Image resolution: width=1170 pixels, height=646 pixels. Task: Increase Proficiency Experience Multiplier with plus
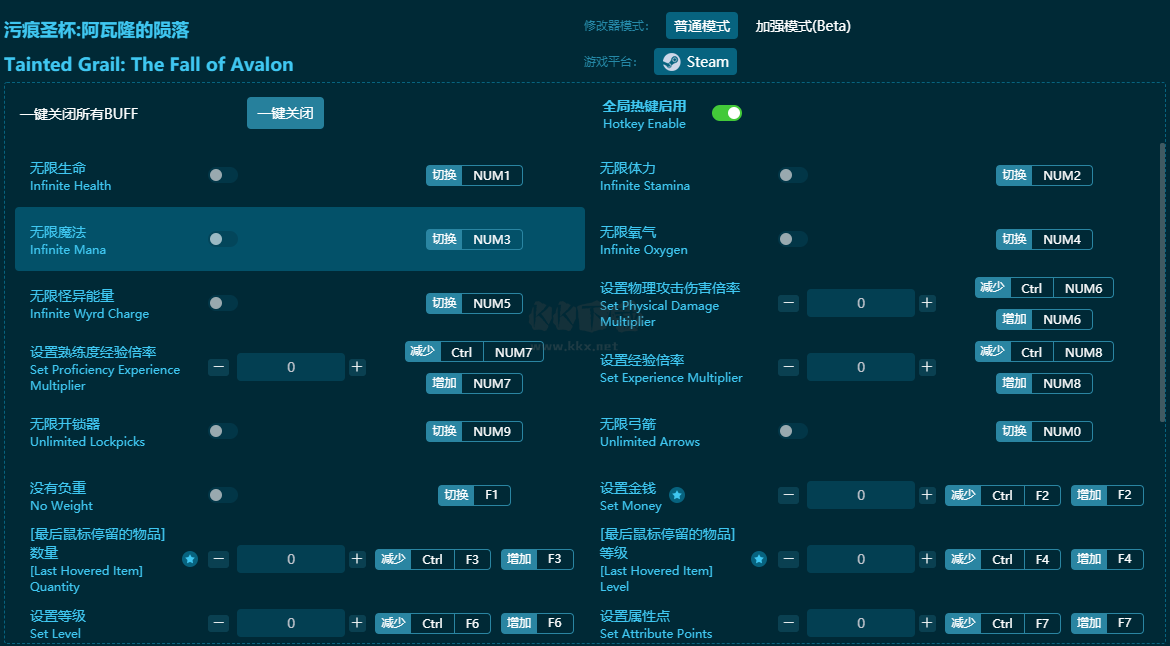(357, 367)
